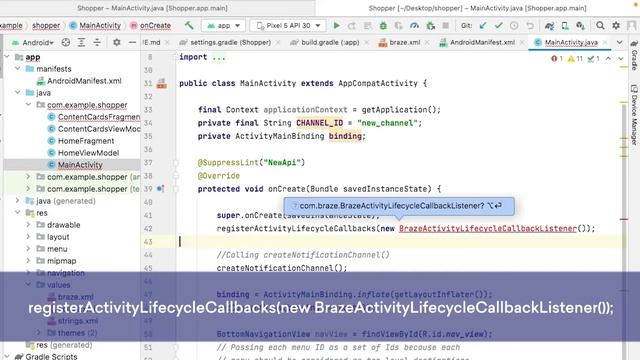The height and width of the screenshot is (360, 640).
Task: Open the Device Manager side tab
Action: tap(634, 115)
